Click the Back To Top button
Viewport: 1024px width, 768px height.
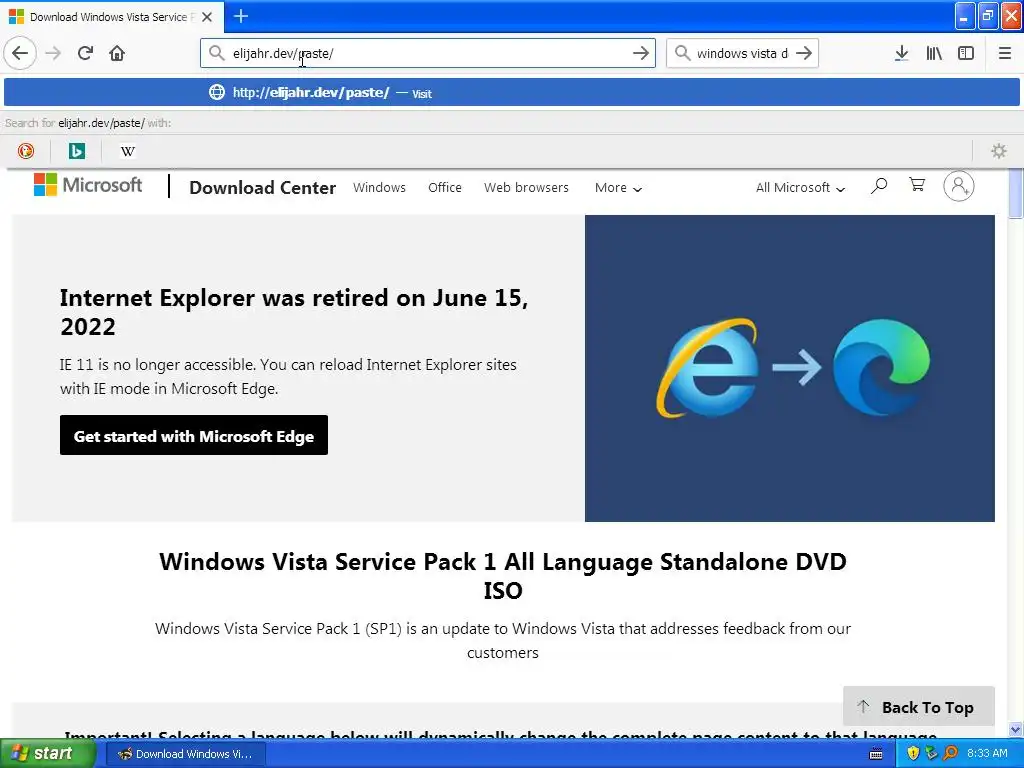(918, 707)
